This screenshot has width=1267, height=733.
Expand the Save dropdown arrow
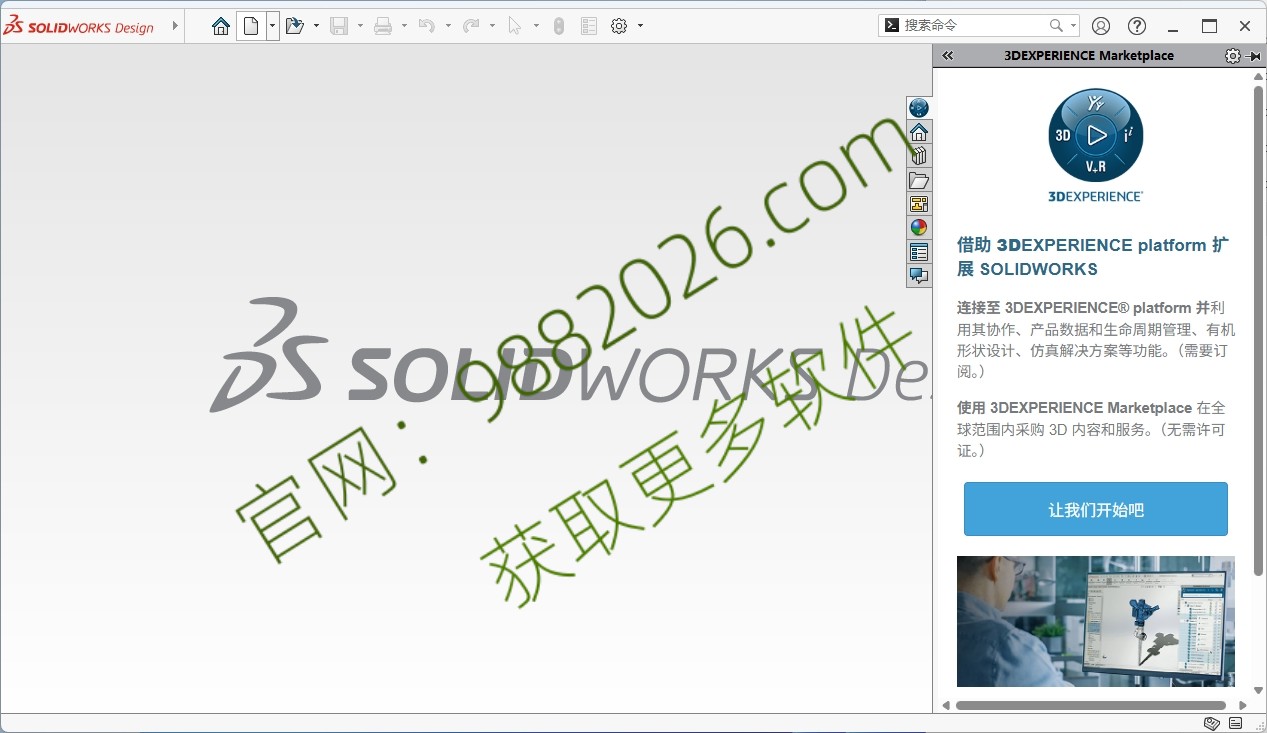360,26
